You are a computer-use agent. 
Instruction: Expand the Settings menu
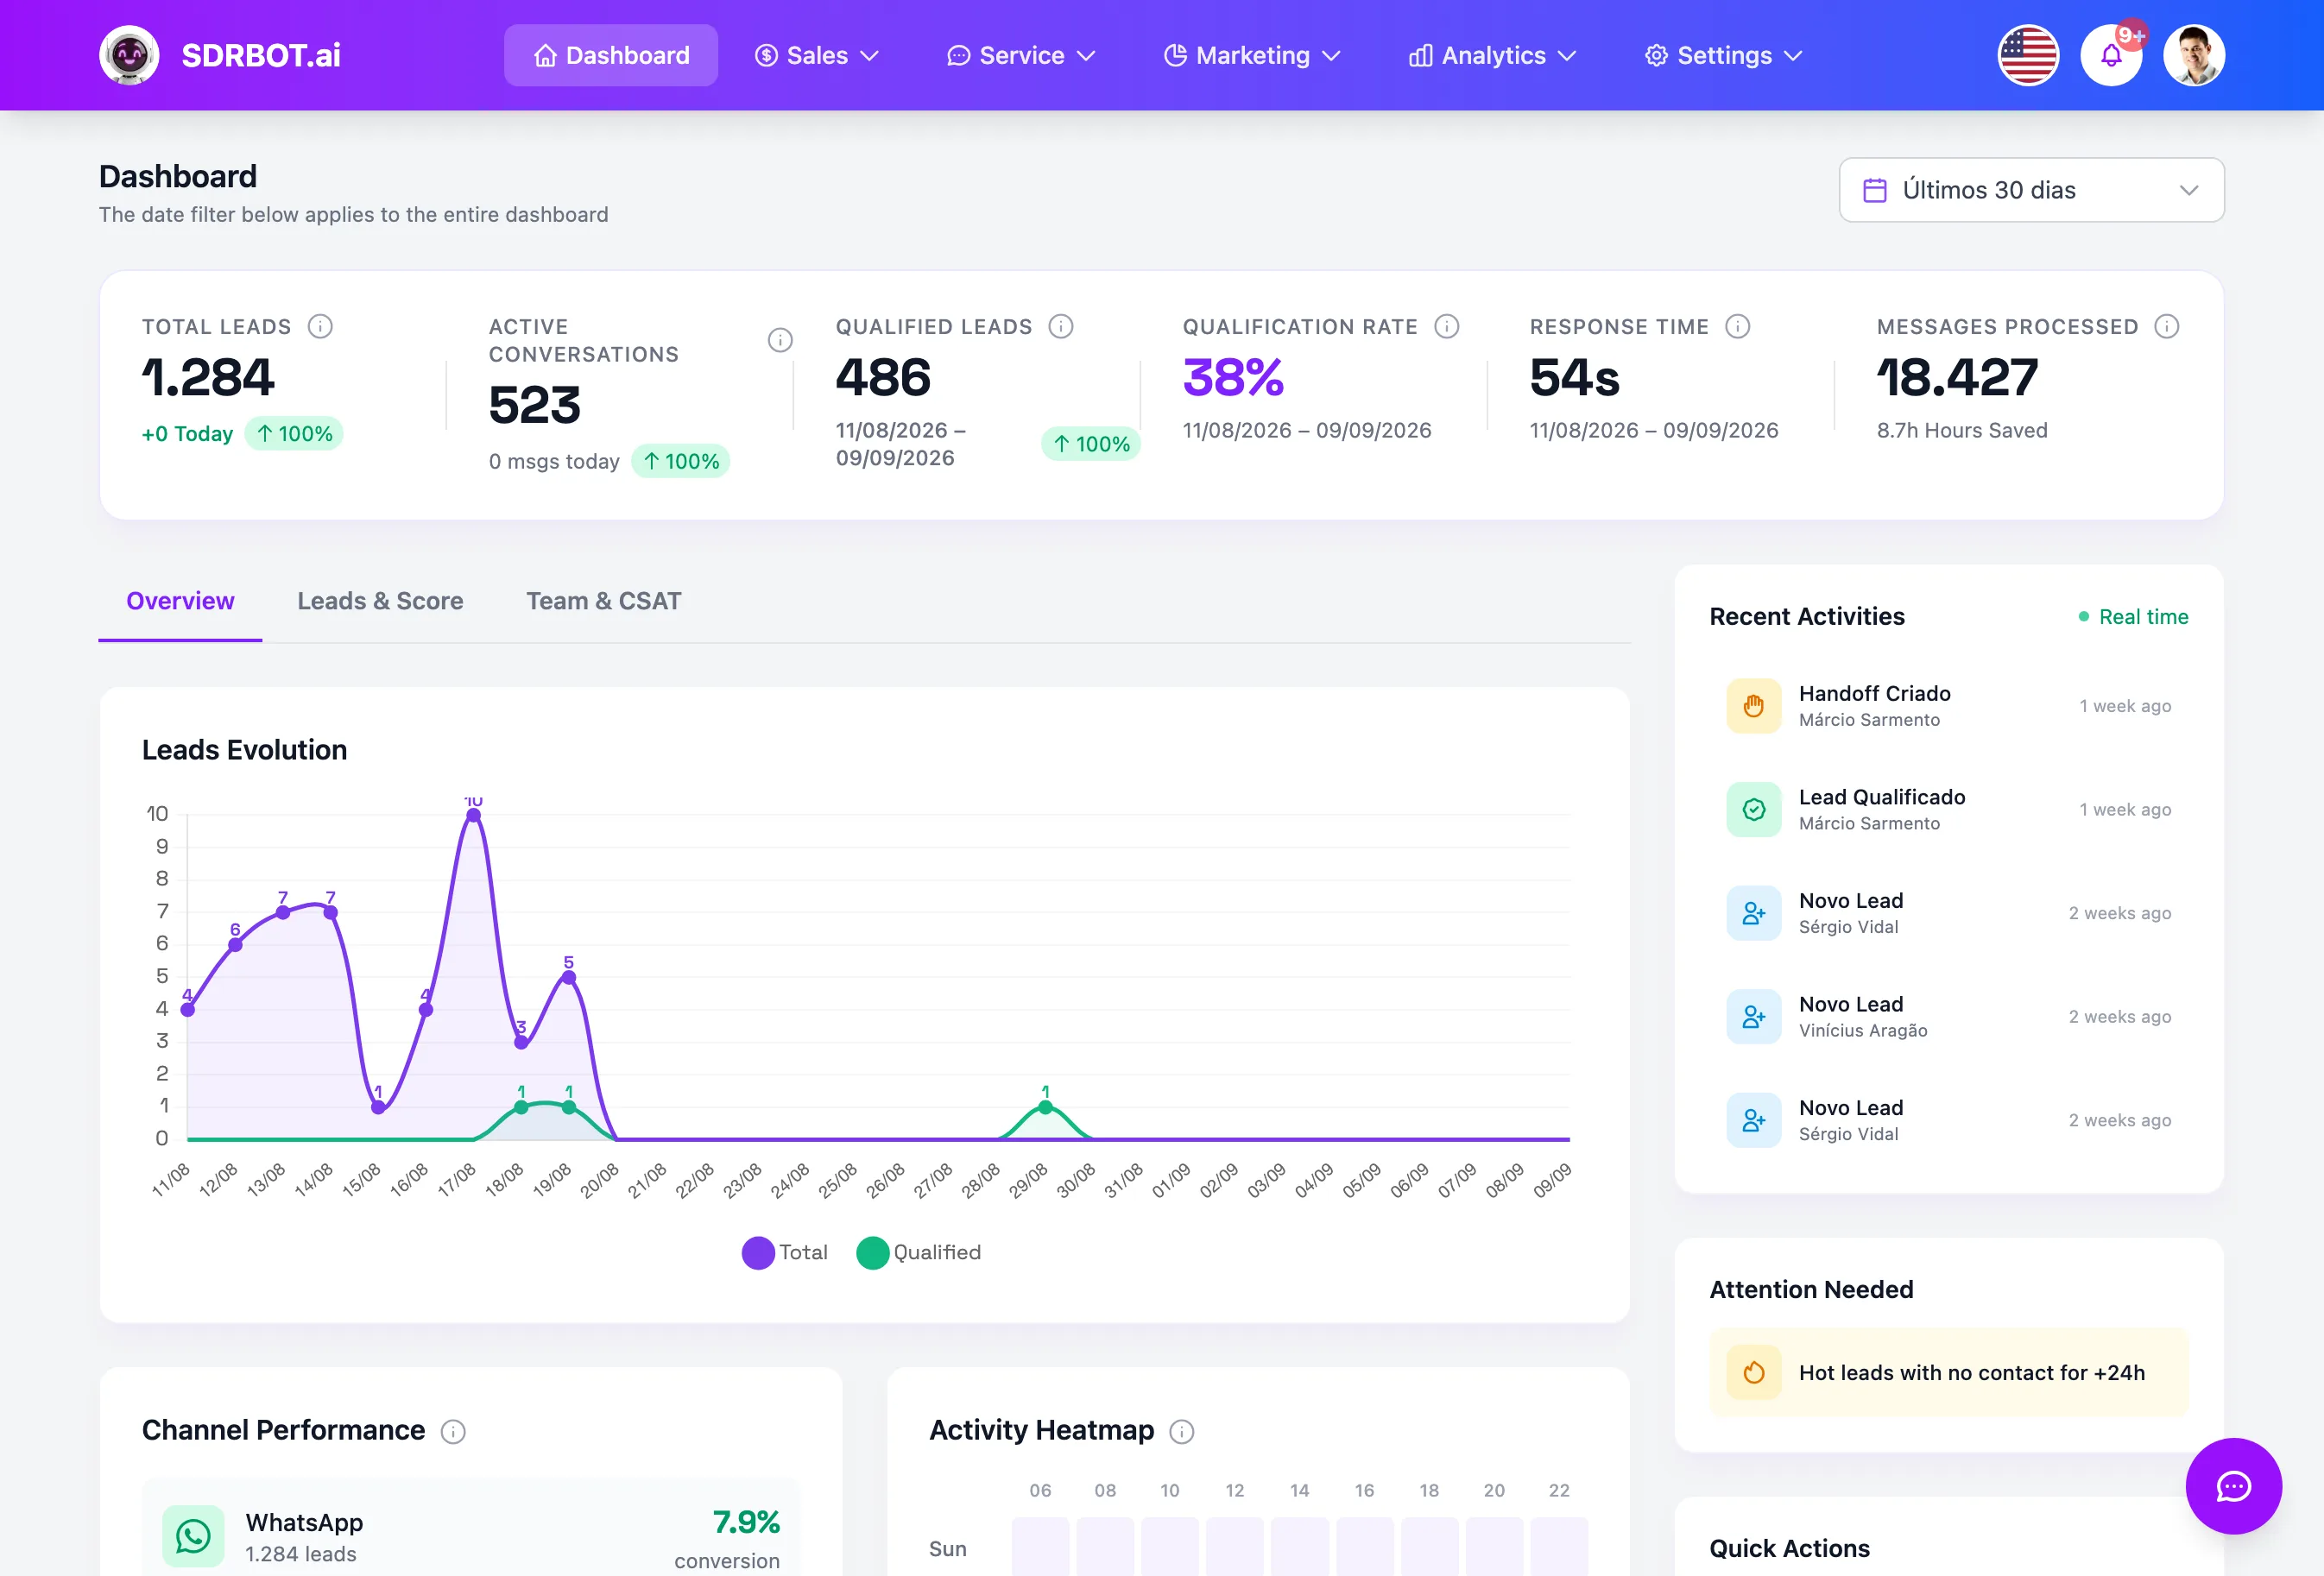tap(1724, 55)
